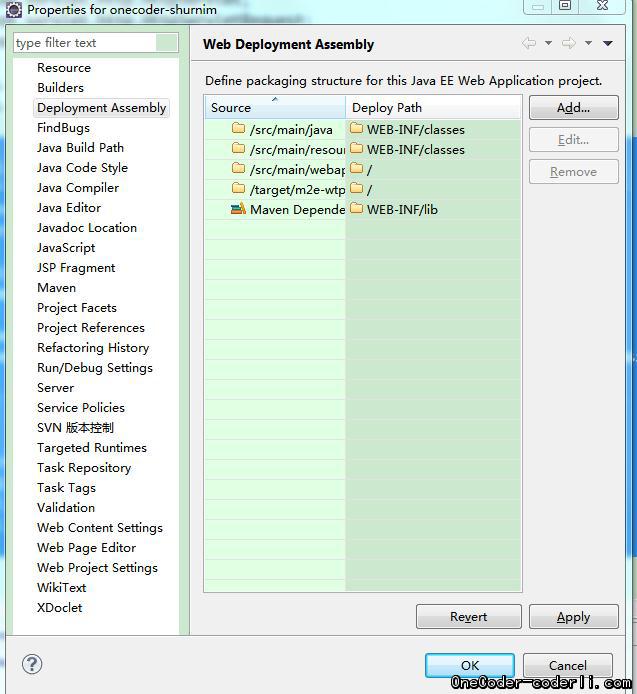Click the Apply button
Image resolution: width=637 pixels, height=694 pixels.
(x=573, y=617)
